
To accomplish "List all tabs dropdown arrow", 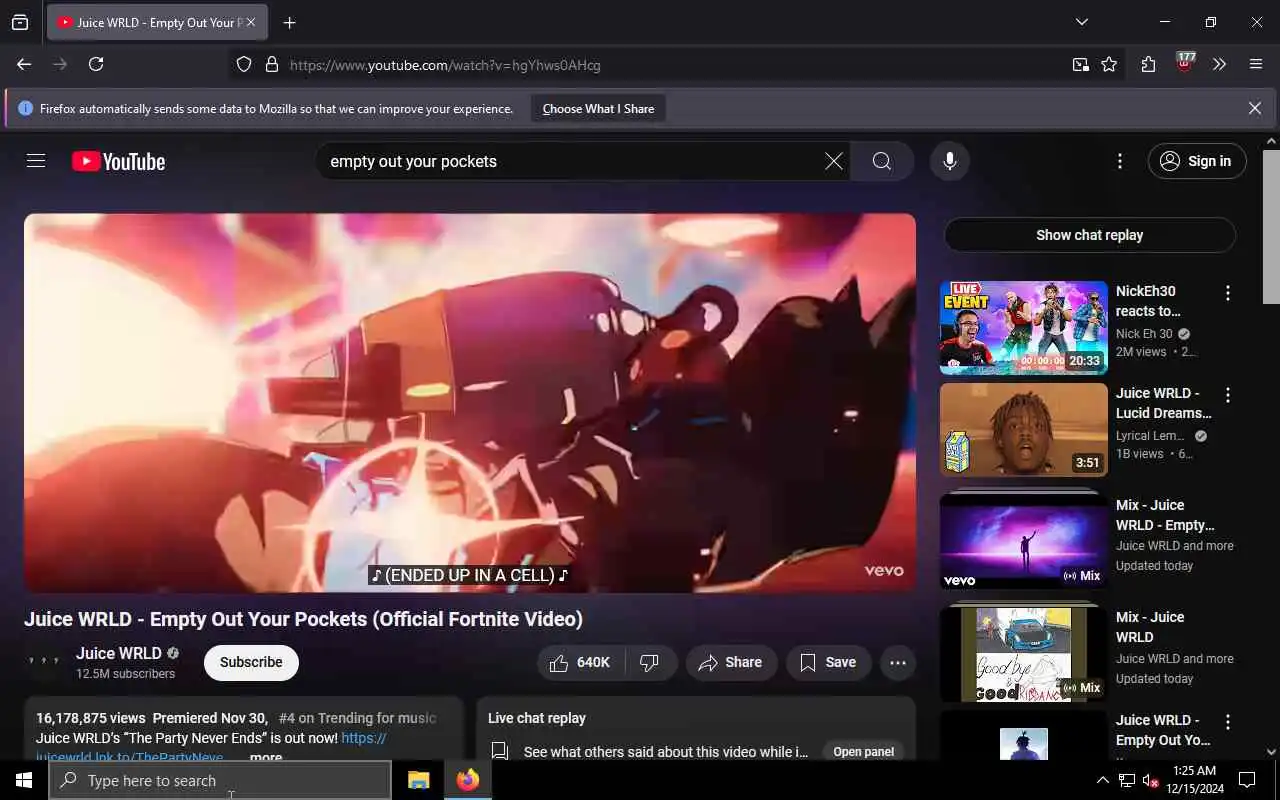I will pos(1081,22).
